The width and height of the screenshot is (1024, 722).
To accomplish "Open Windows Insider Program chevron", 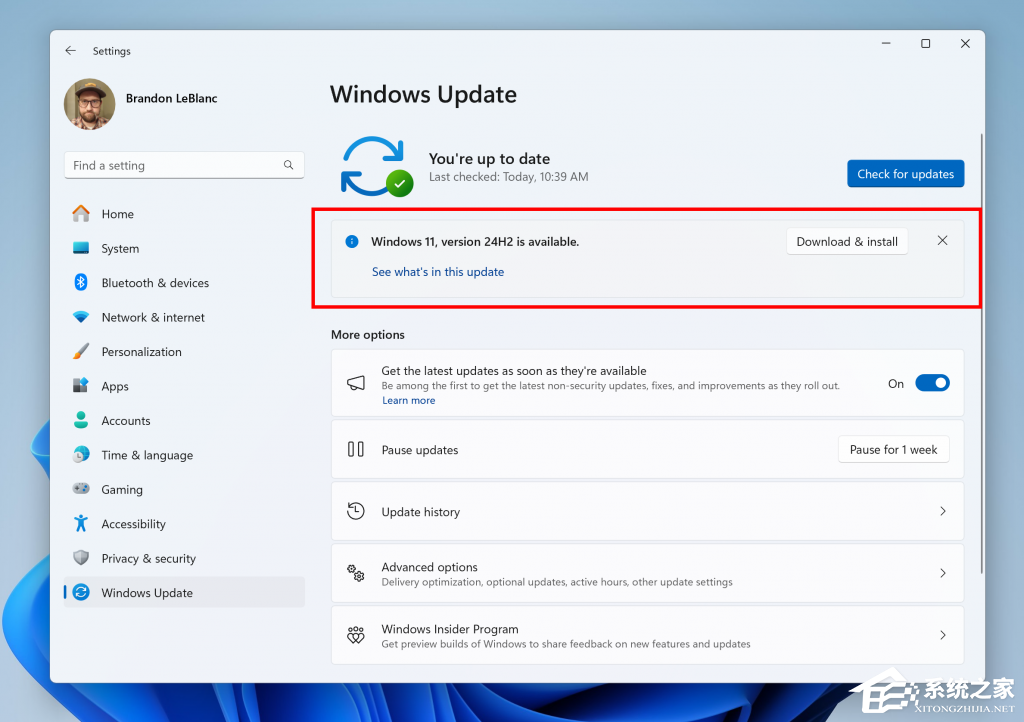I will click(942, 635).
